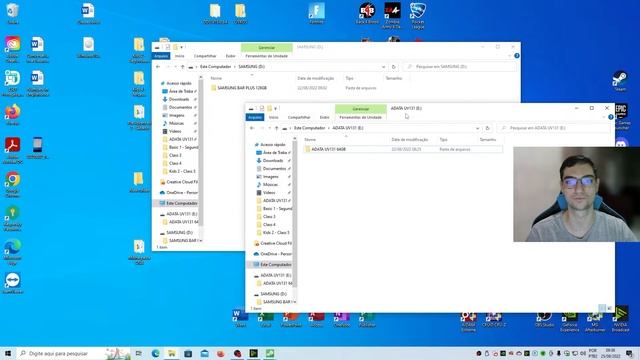
Task: Click the up-one-level arrow in ADATA window
Action: click(276, 128)
